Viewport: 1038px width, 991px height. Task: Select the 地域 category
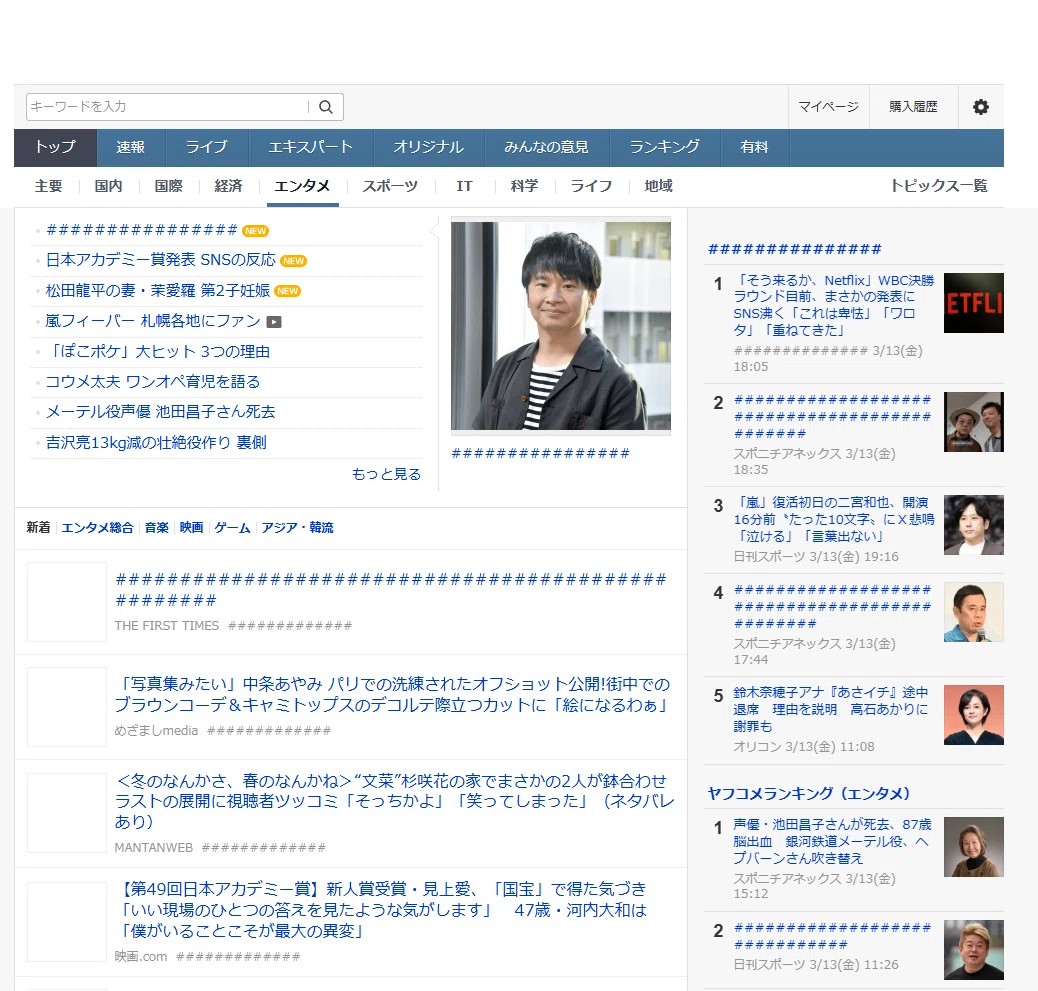coord(659,187)
